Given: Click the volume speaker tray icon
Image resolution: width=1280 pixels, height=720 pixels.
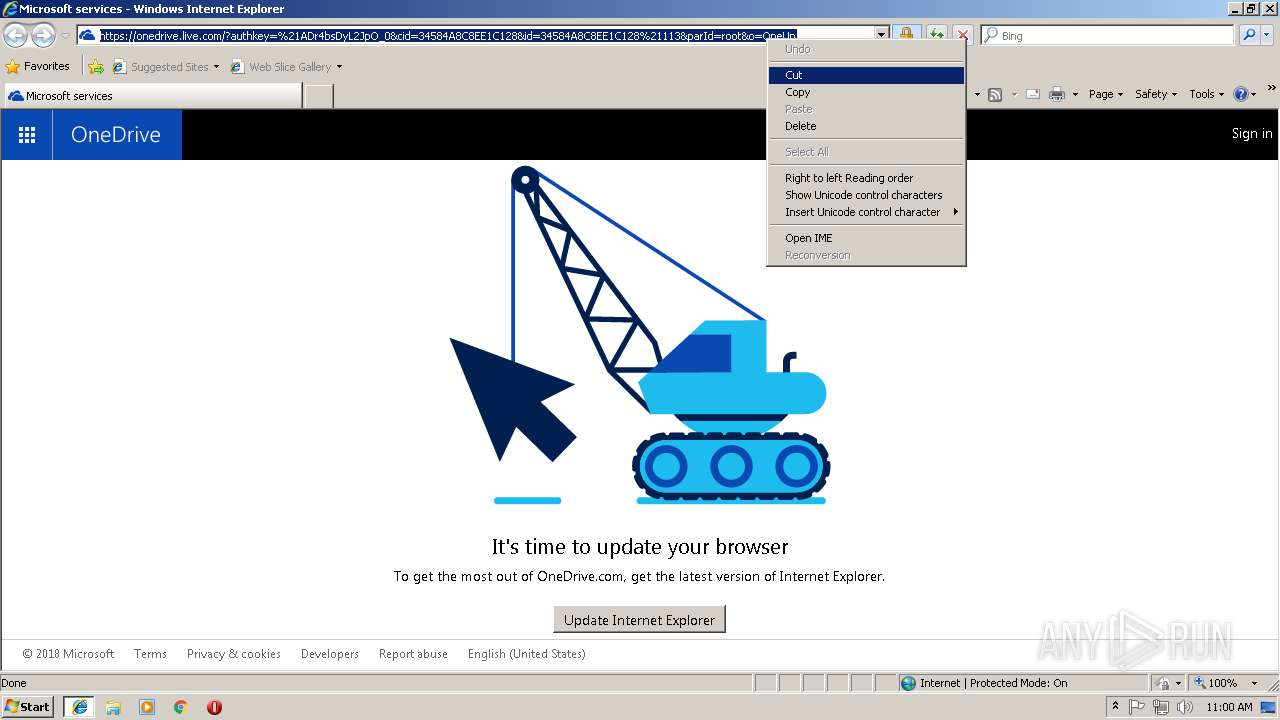Looking at the screenshot, I should coord(1185,707).
